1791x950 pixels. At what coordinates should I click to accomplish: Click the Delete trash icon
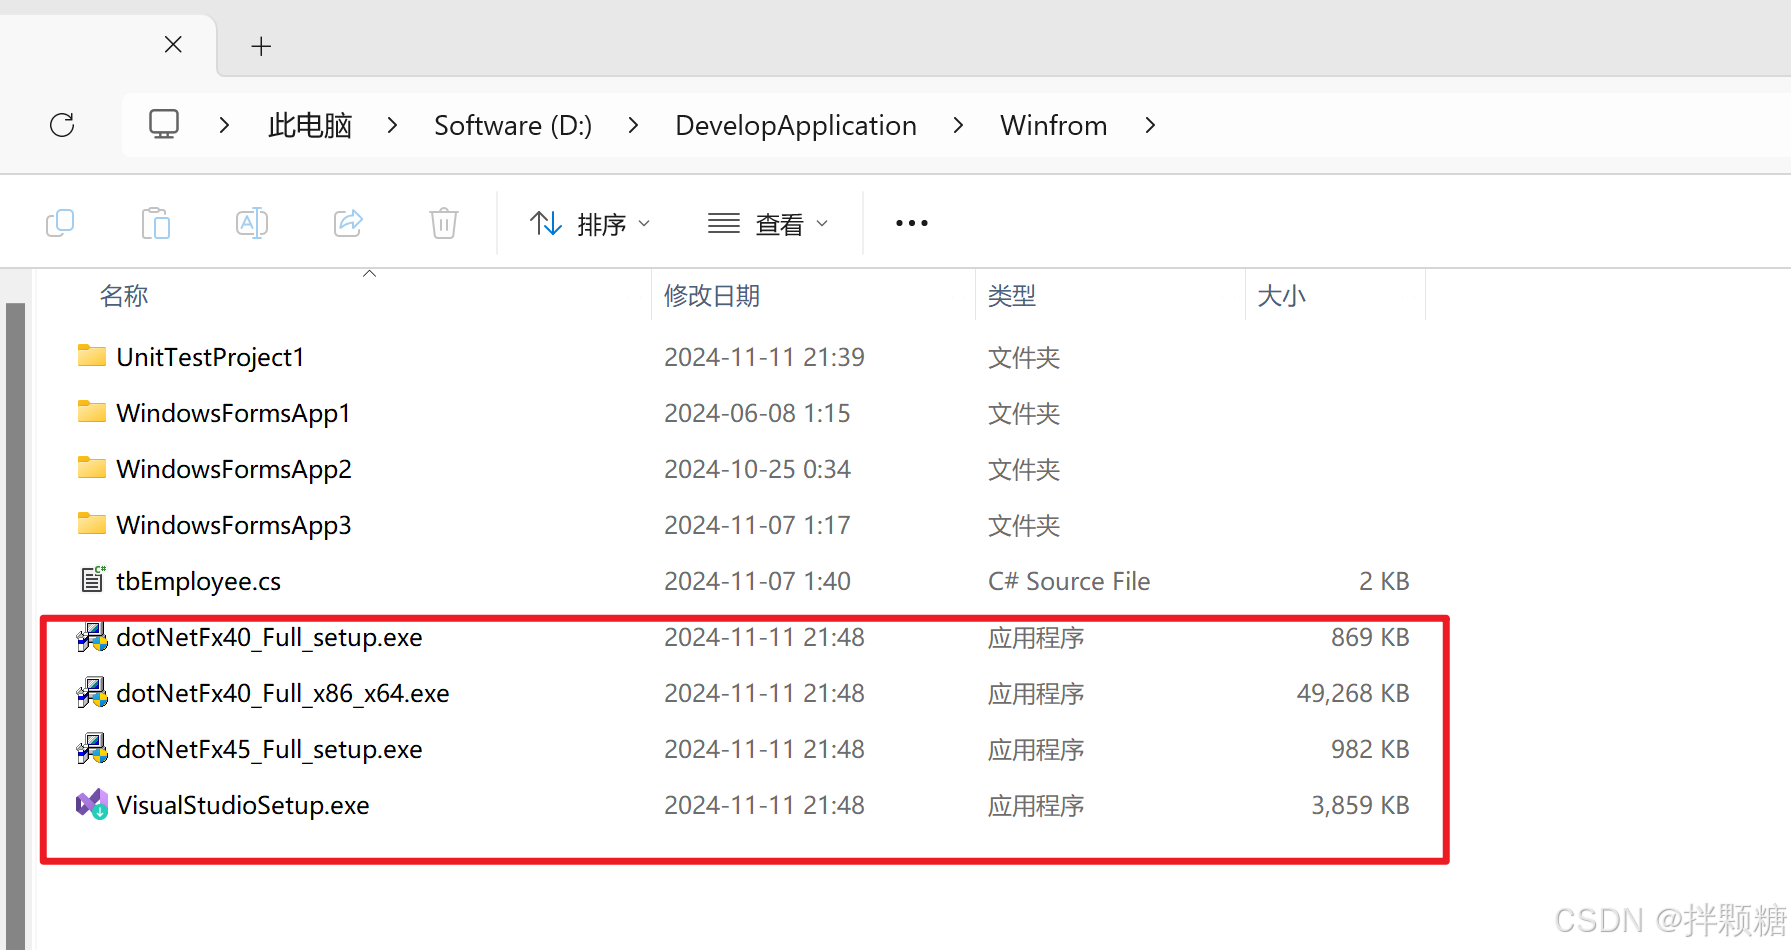tap(444, 223)
